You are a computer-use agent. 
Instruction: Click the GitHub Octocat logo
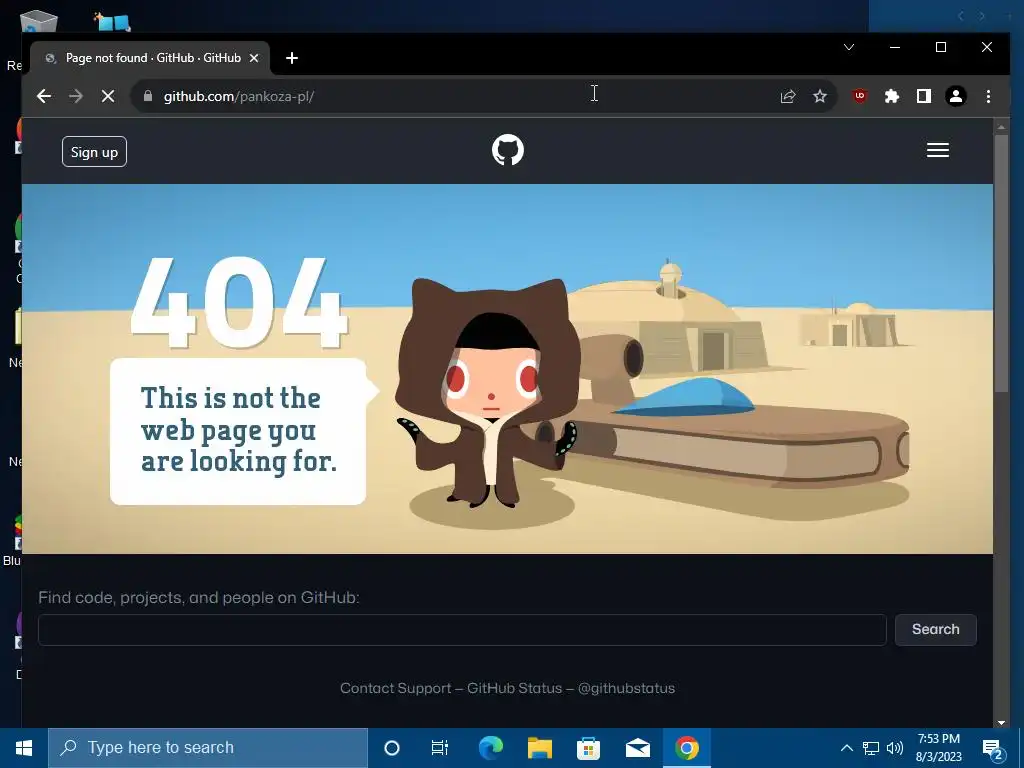pyautogui.click(x=507, y=150)
